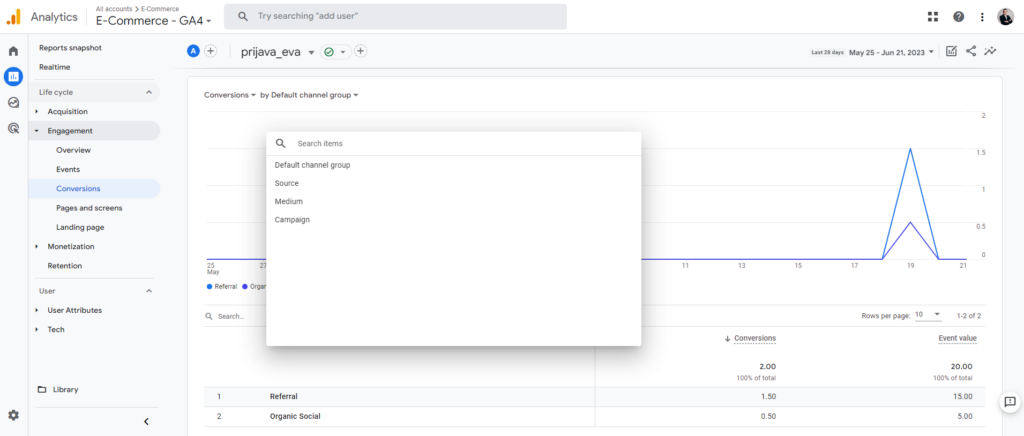
Task: Open the Explore icon in left rail
Action: (13, 102)
